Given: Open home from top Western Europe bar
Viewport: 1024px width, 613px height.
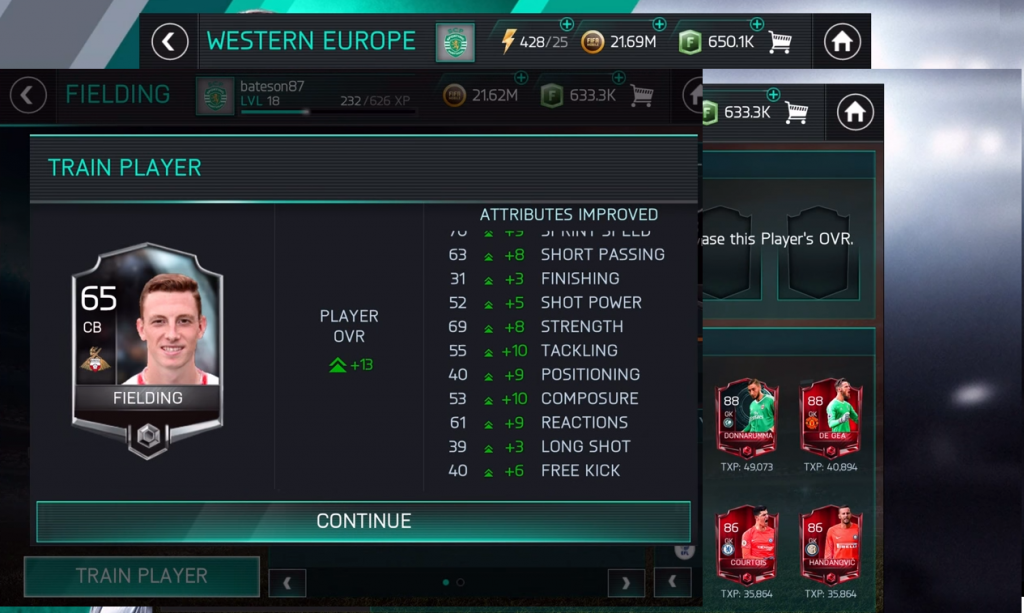Looking at the screenshot, I should click(842, 42).
